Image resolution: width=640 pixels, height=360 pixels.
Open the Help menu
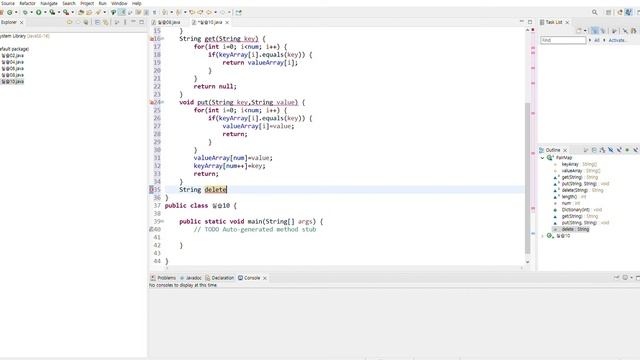pos(136,3)
